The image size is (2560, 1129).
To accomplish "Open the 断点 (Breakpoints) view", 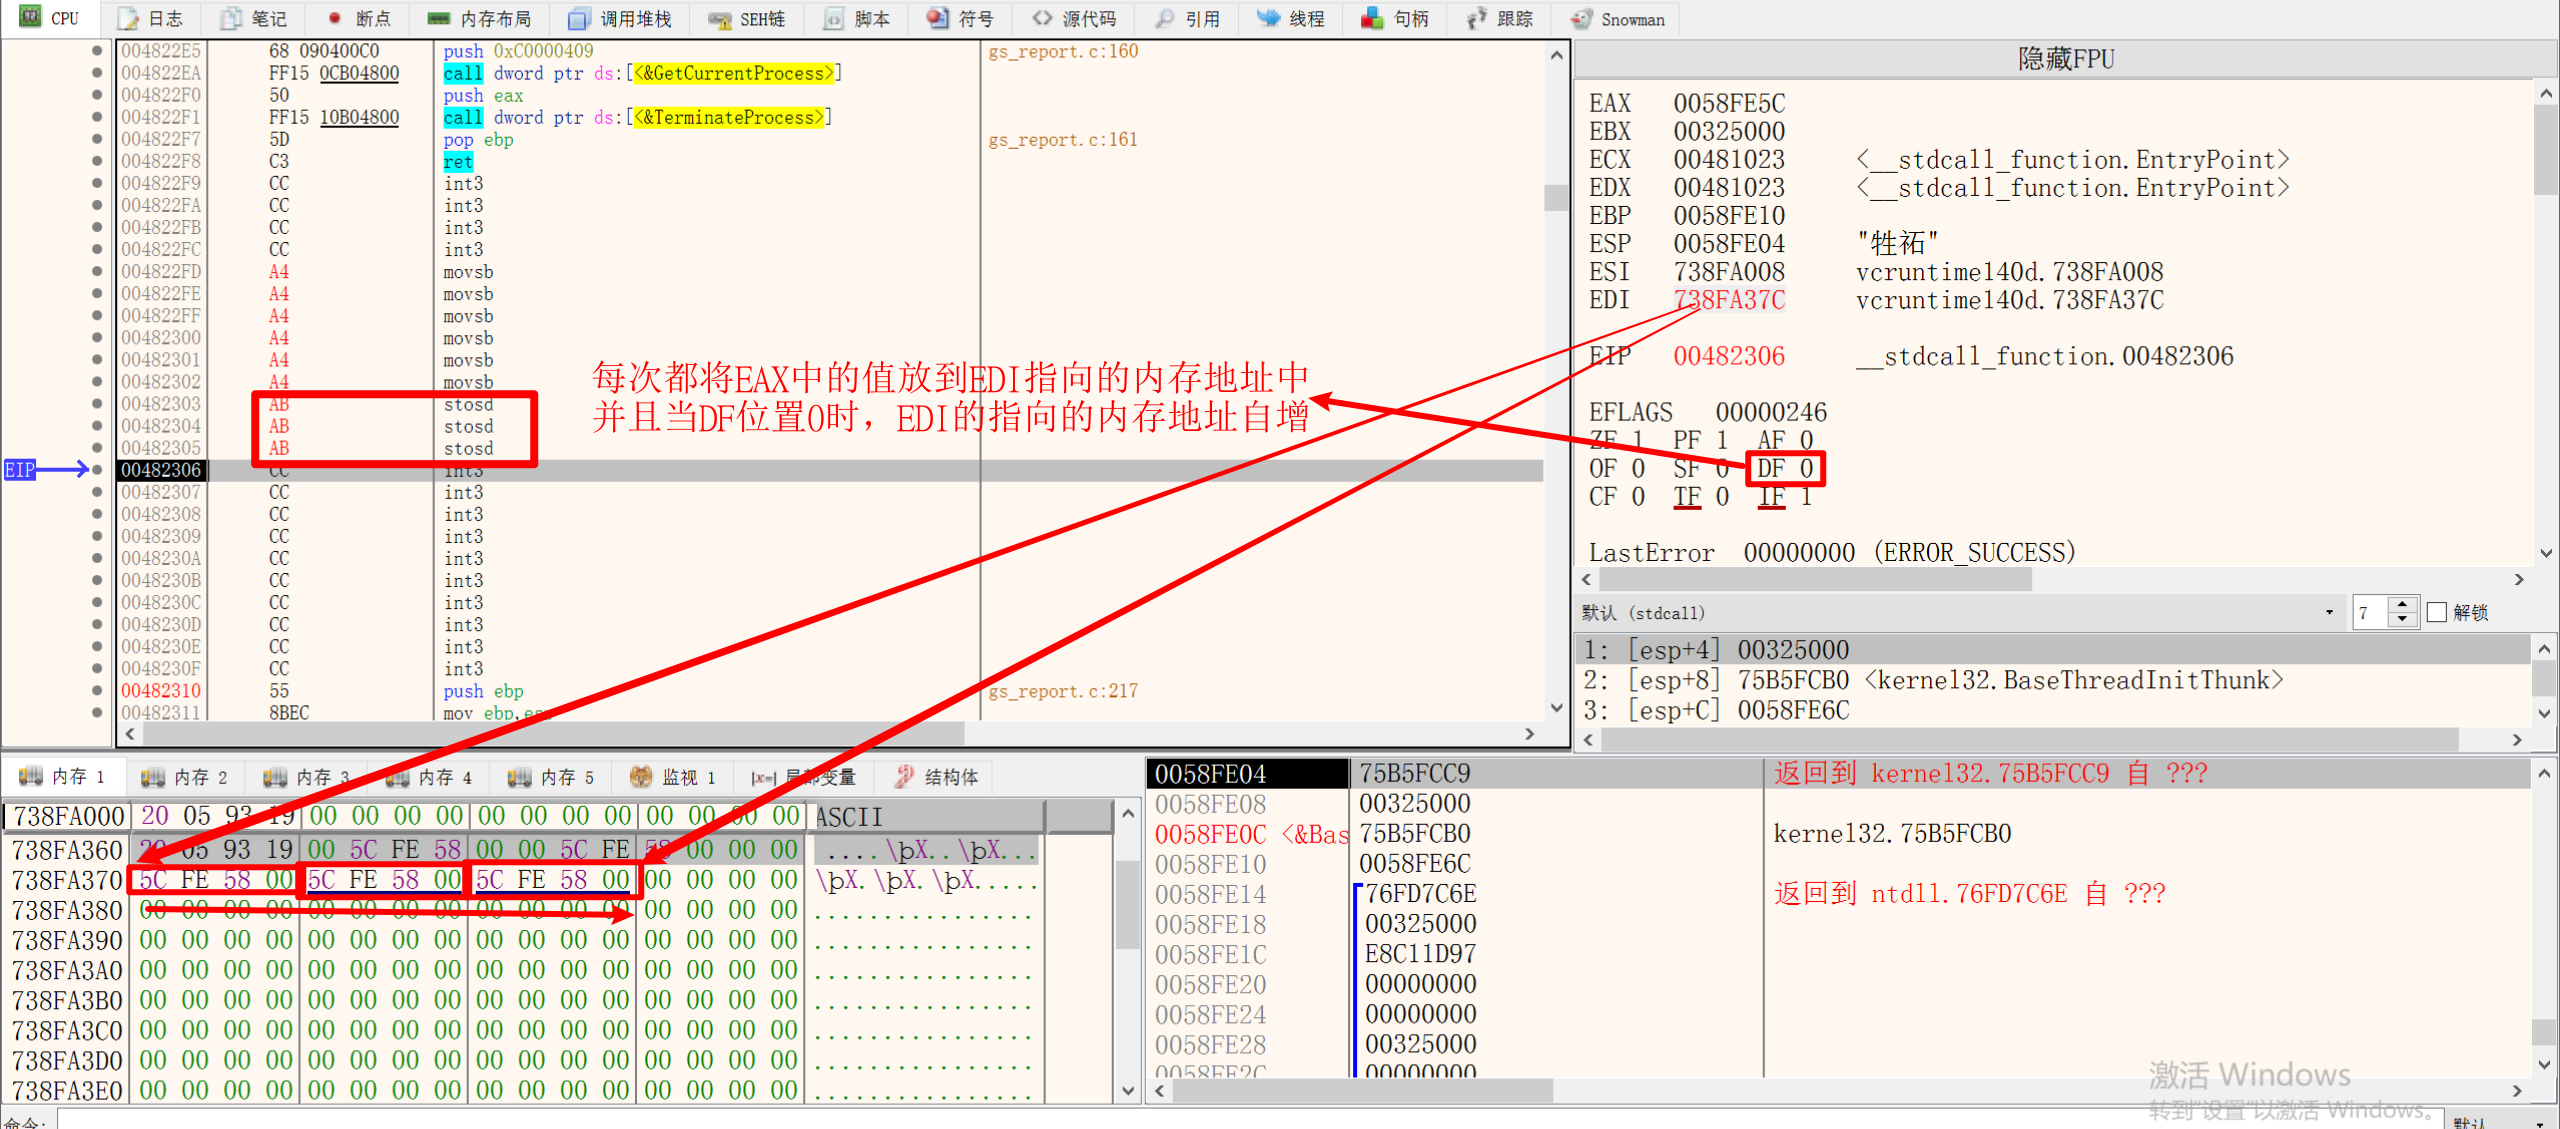I will (x=357, y=18).
